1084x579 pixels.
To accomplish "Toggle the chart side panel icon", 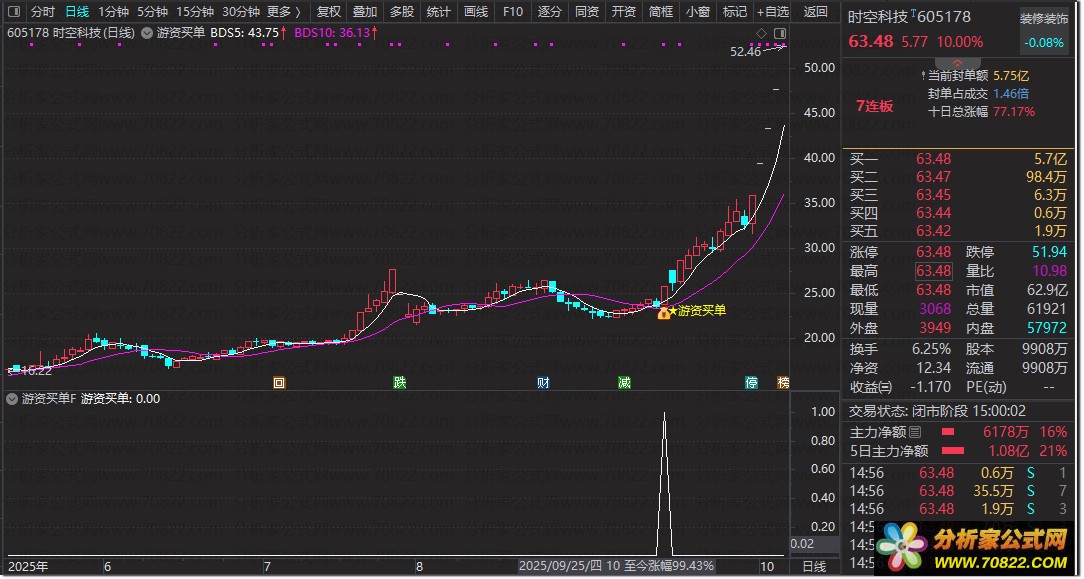I will coord(780,33).
